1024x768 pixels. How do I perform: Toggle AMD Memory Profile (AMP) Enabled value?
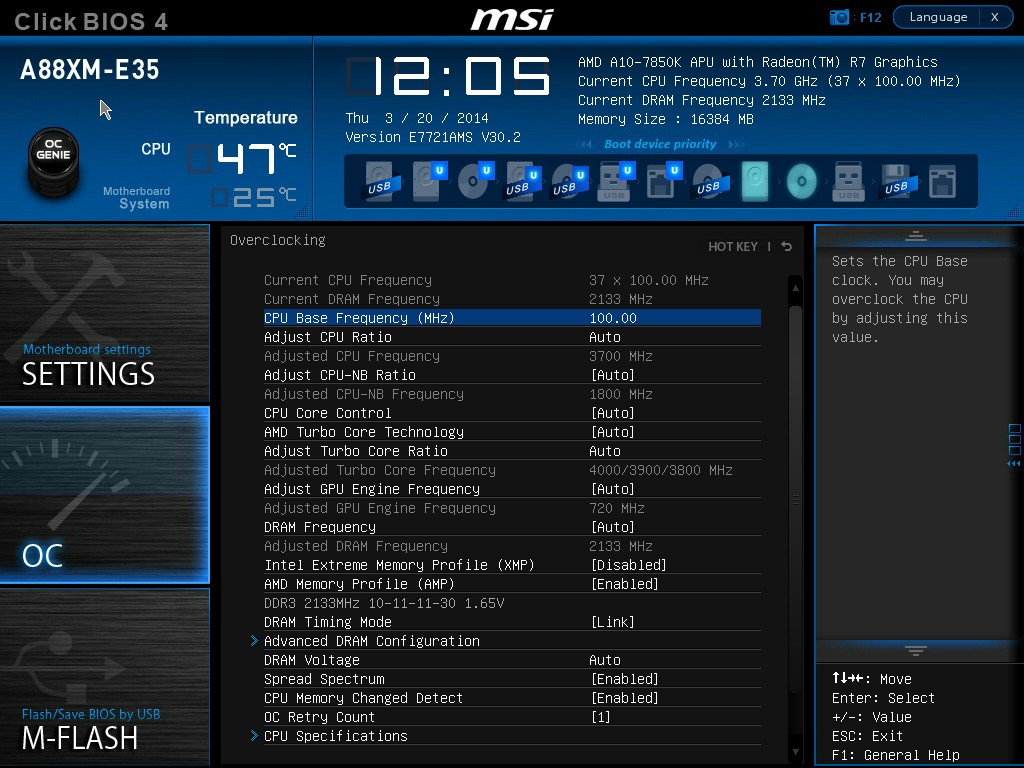(x=624, y=584)
